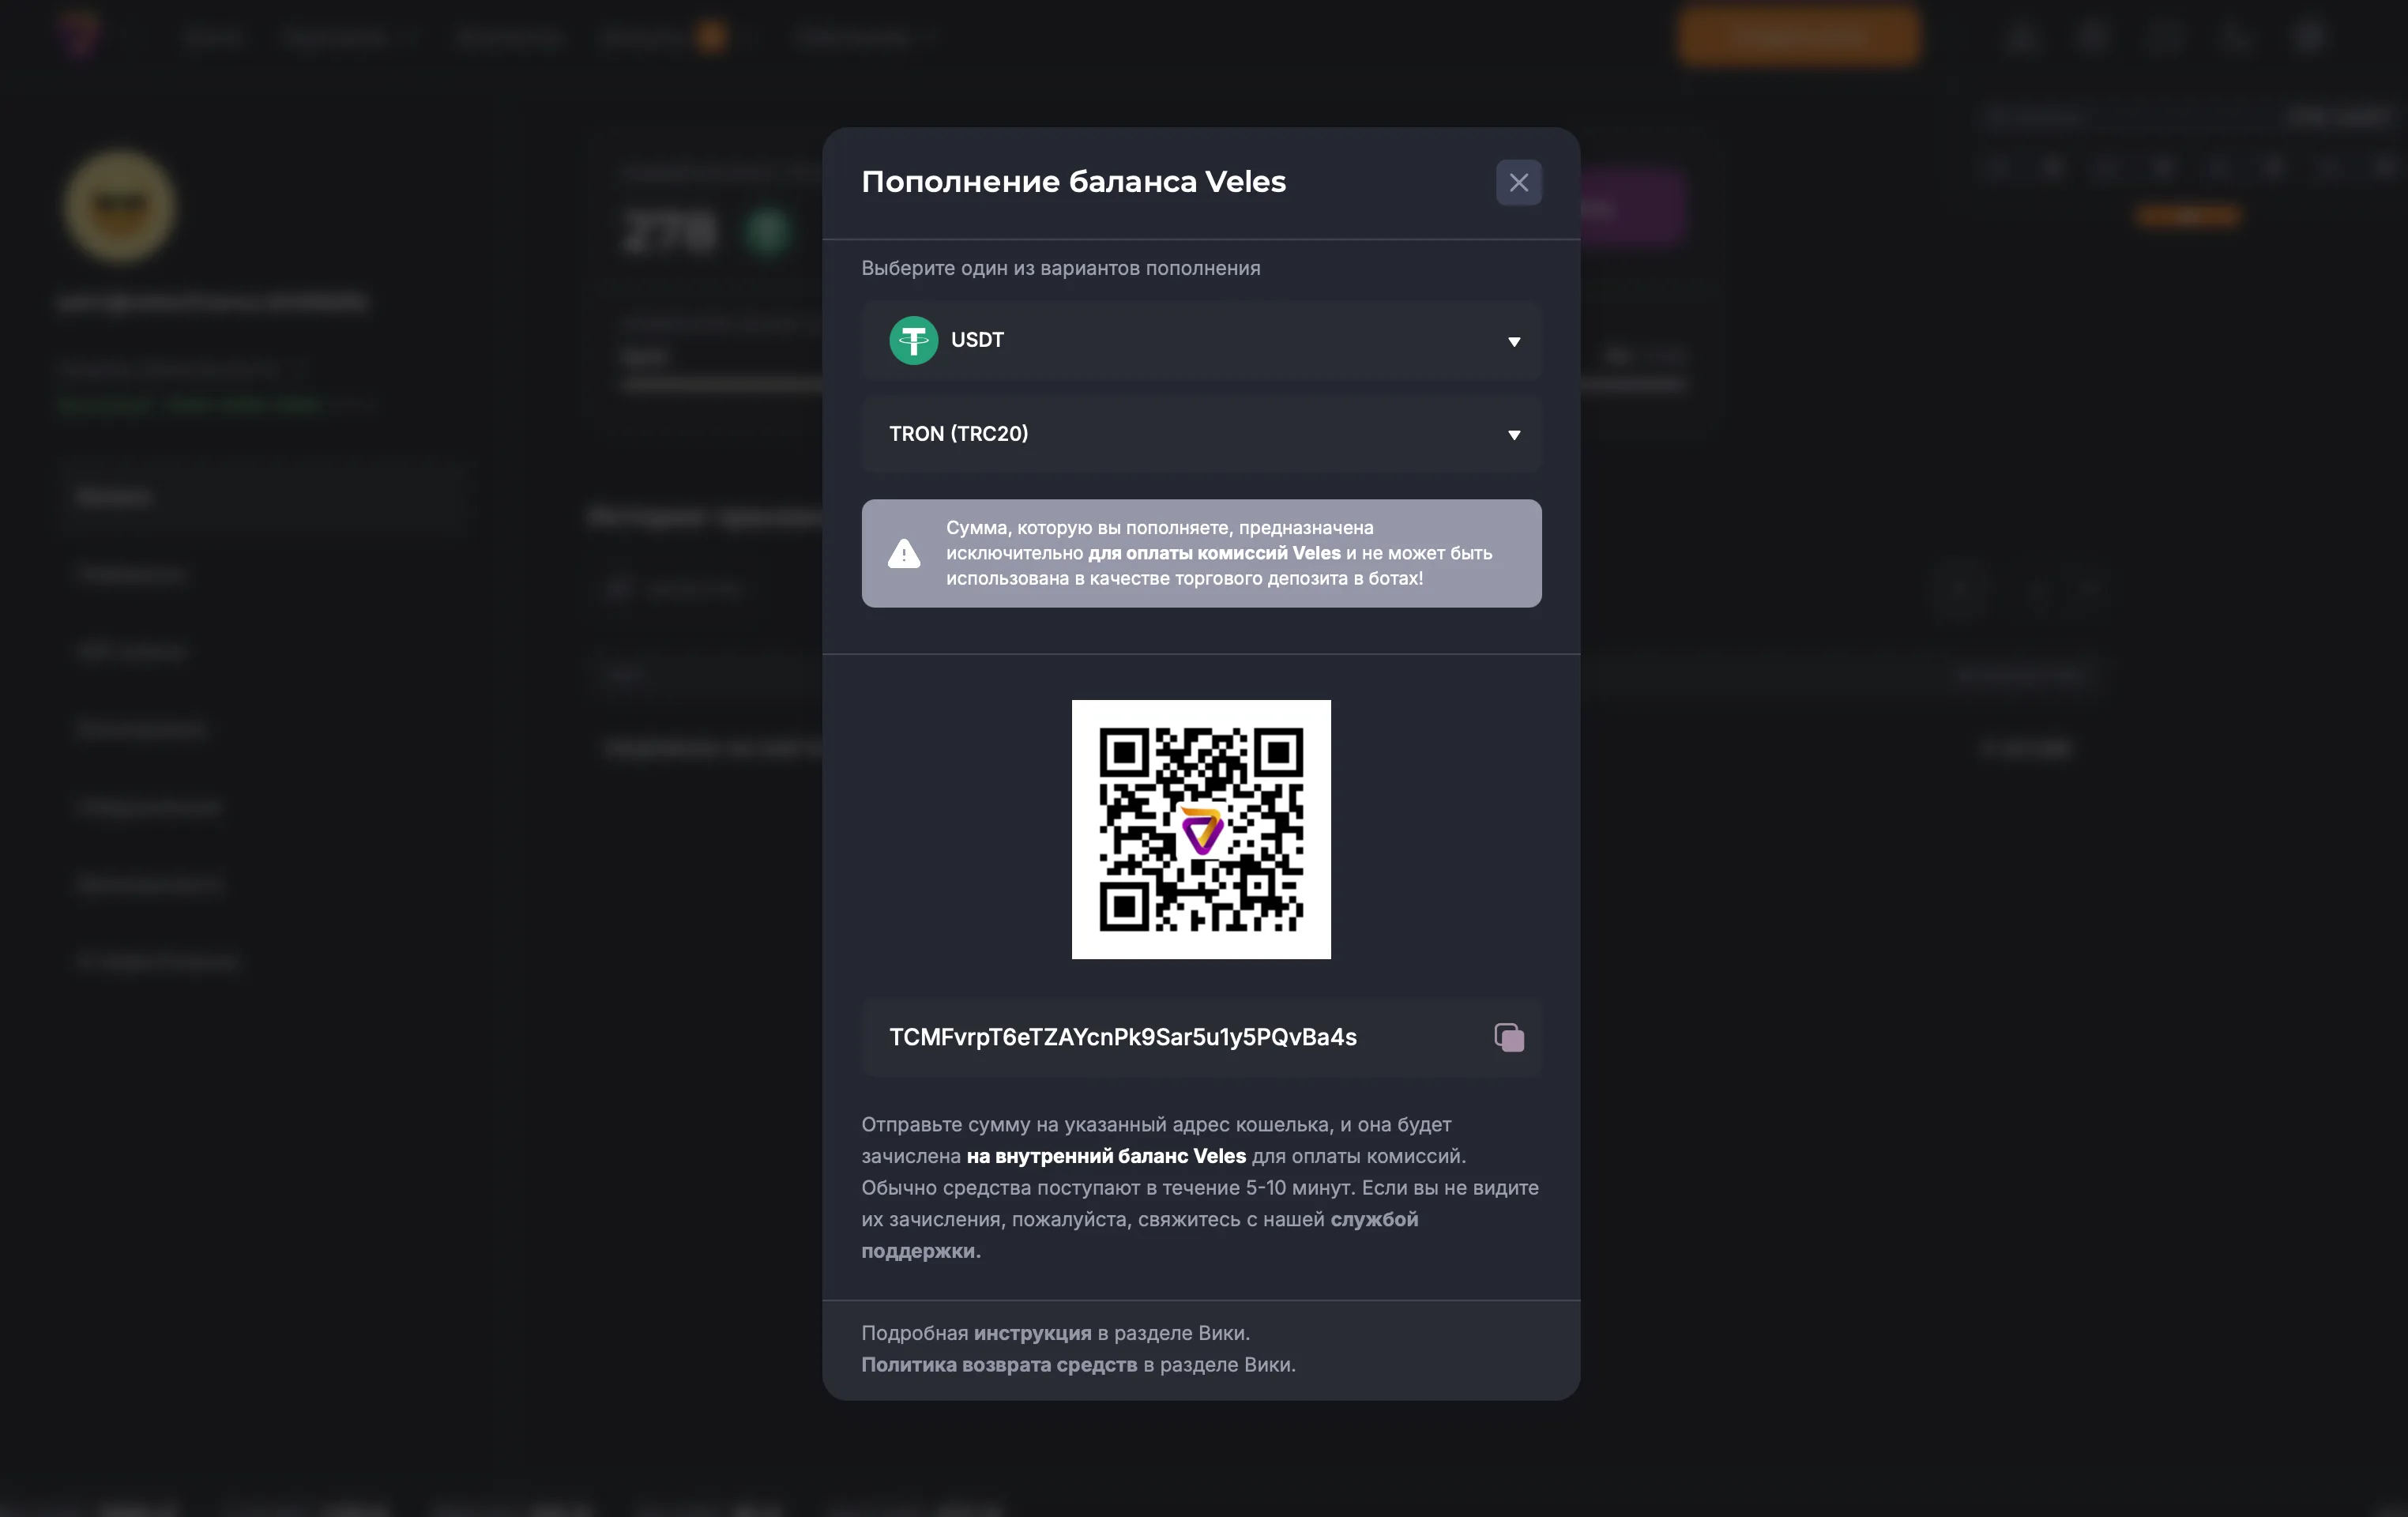
Task: Click the warning triangle icon in the notice
Action: click(x=904, y=553)
